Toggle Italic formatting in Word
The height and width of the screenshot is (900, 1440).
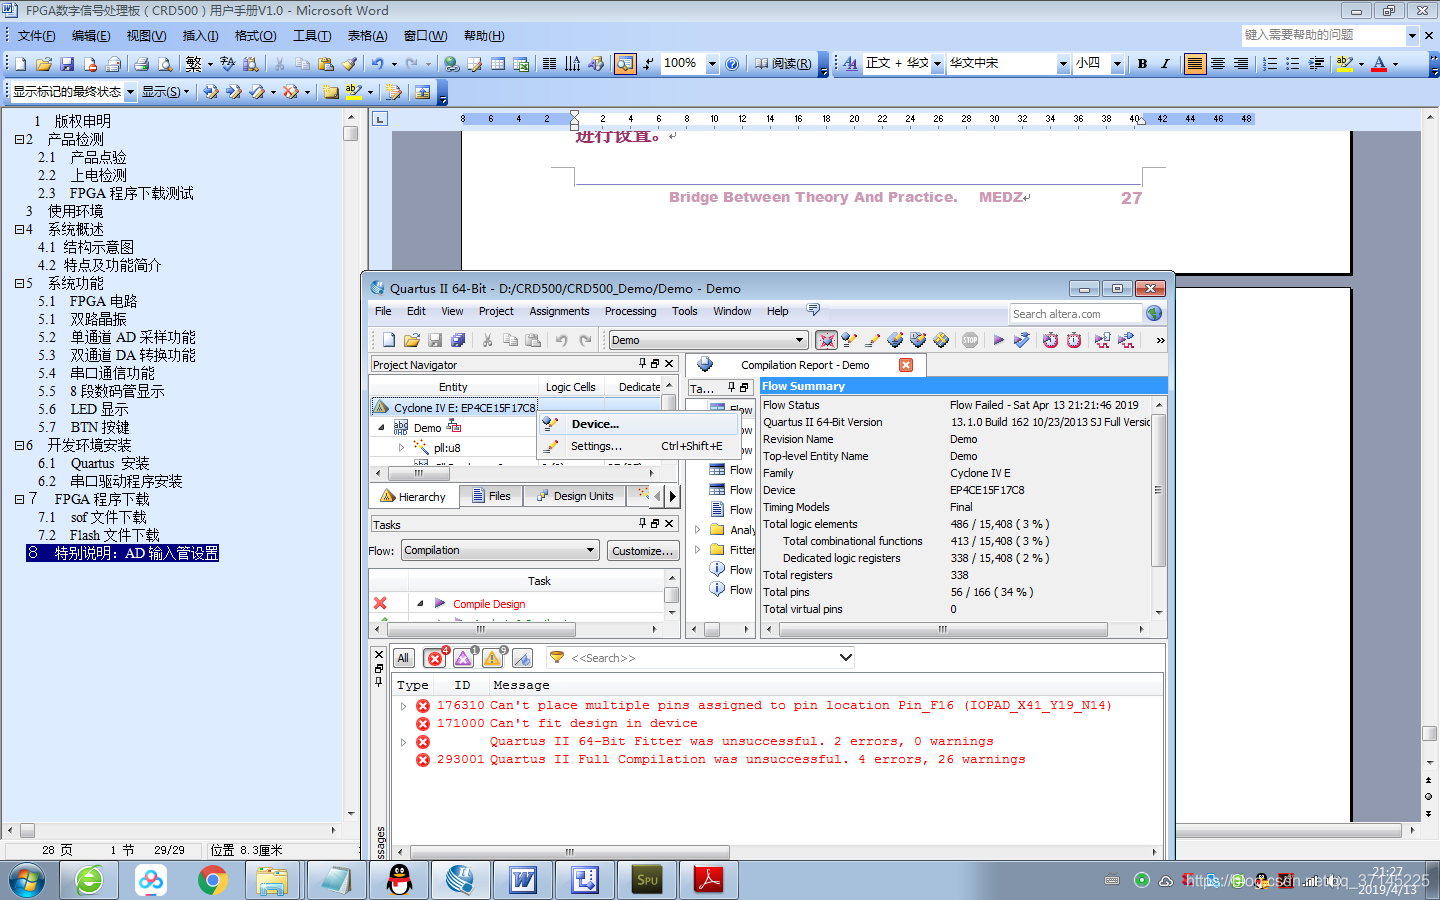tap(1165, 63)
